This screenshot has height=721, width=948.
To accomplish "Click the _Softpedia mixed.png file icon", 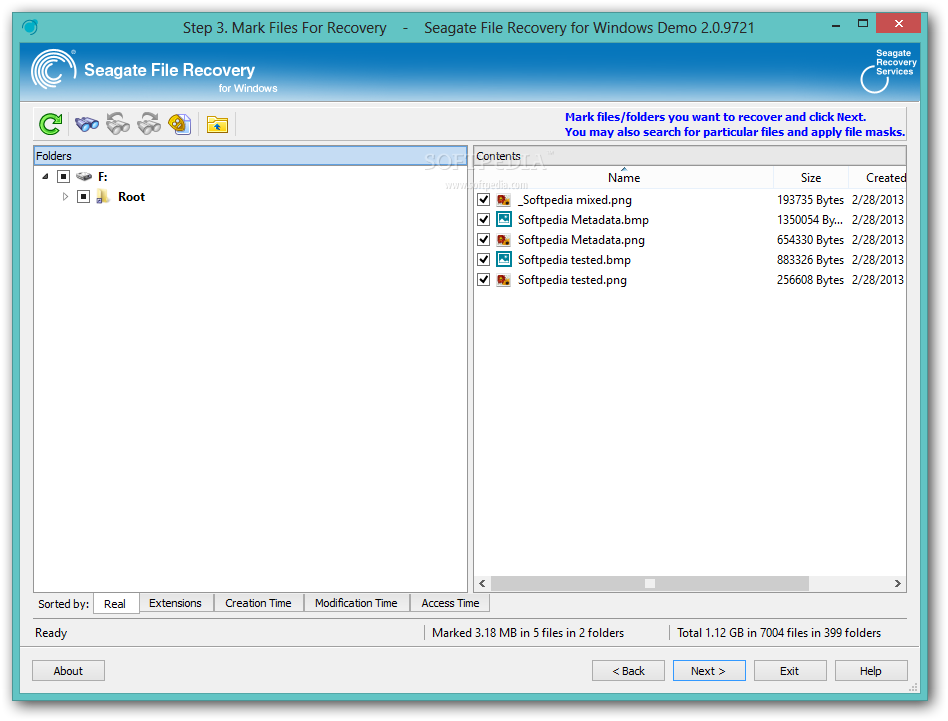I will (503, 200).
